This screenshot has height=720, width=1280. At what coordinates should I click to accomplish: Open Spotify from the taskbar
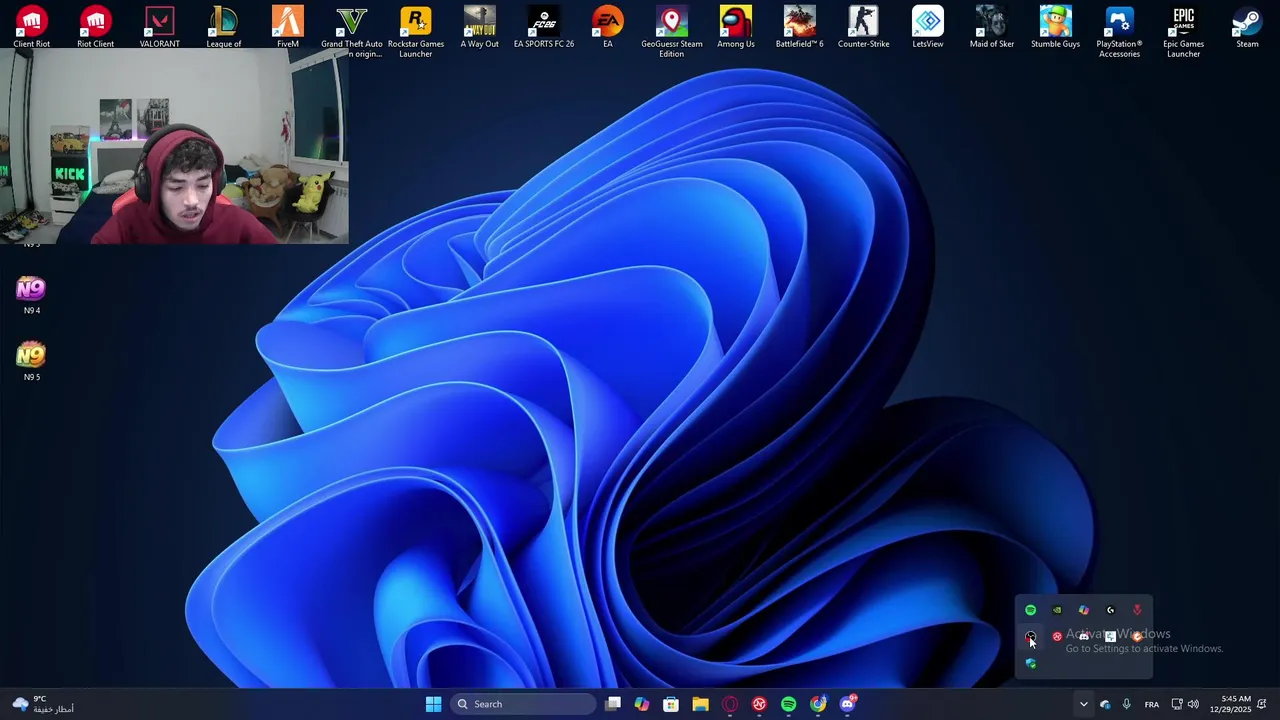789,704
